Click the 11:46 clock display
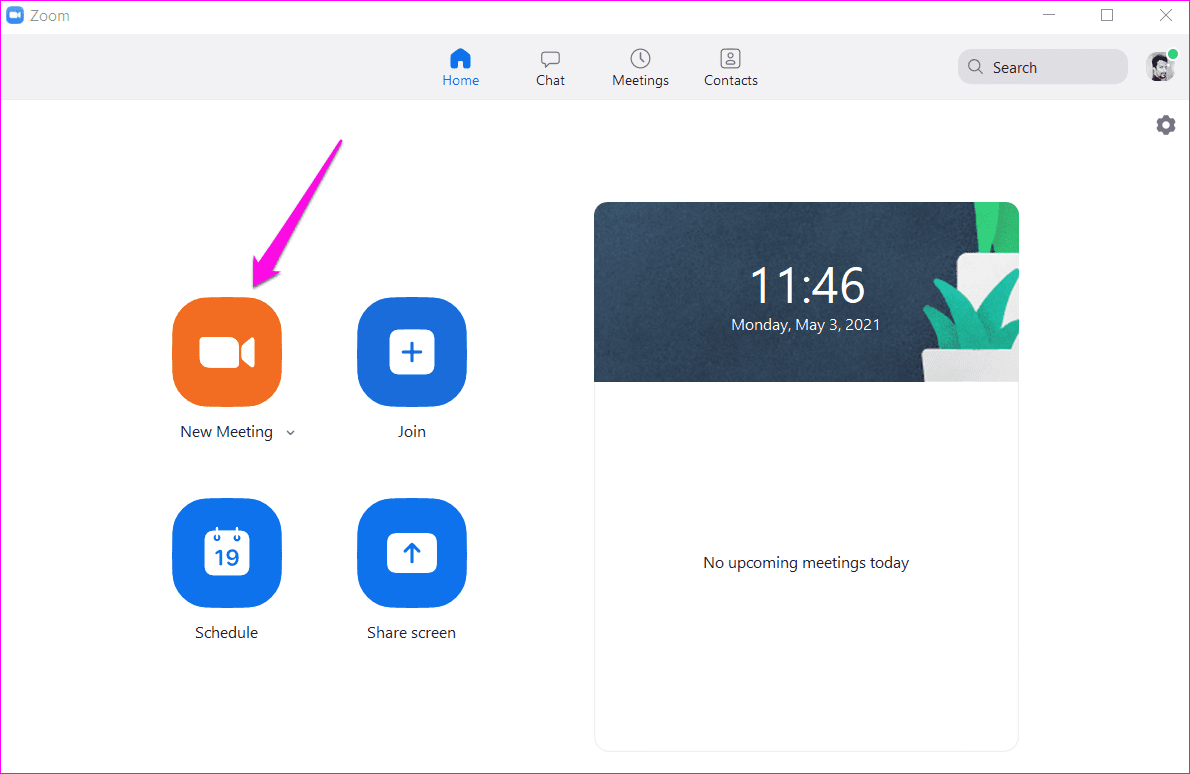1190x774 pixels. tap(807, 285)
